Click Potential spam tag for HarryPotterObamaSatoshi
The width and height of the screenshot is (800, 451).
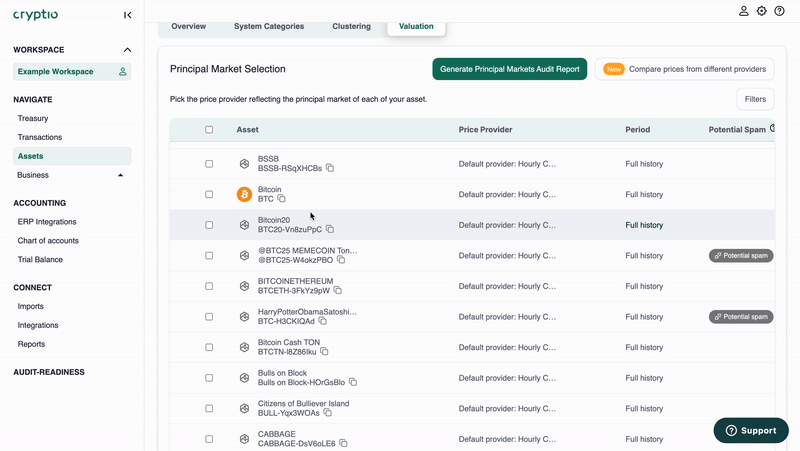click(741, 317)
